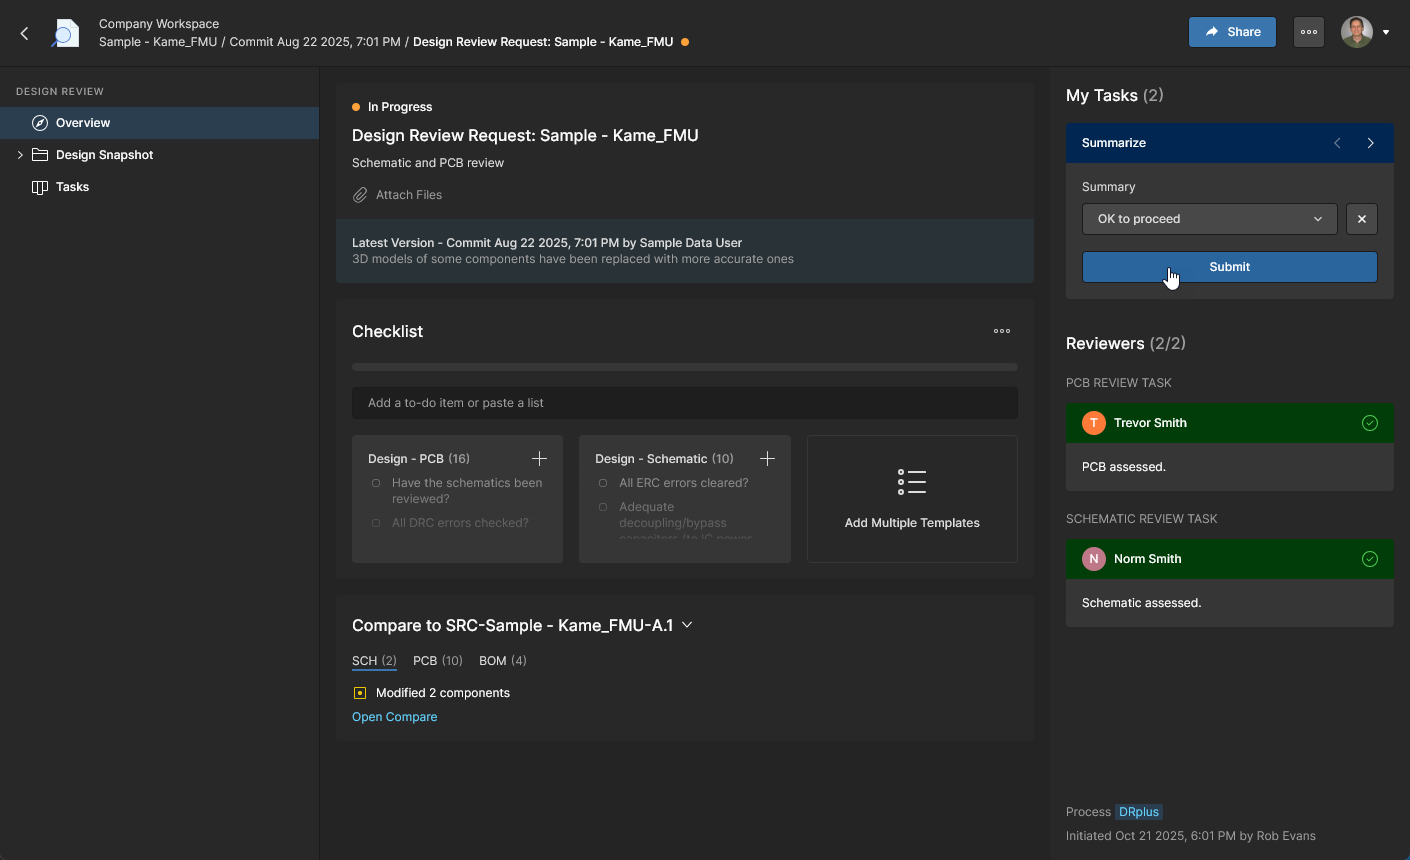The width and height of the screenshot is (1410, 860).
Task: Click the paperclip Attach Files icon
Action: (360, 195)
